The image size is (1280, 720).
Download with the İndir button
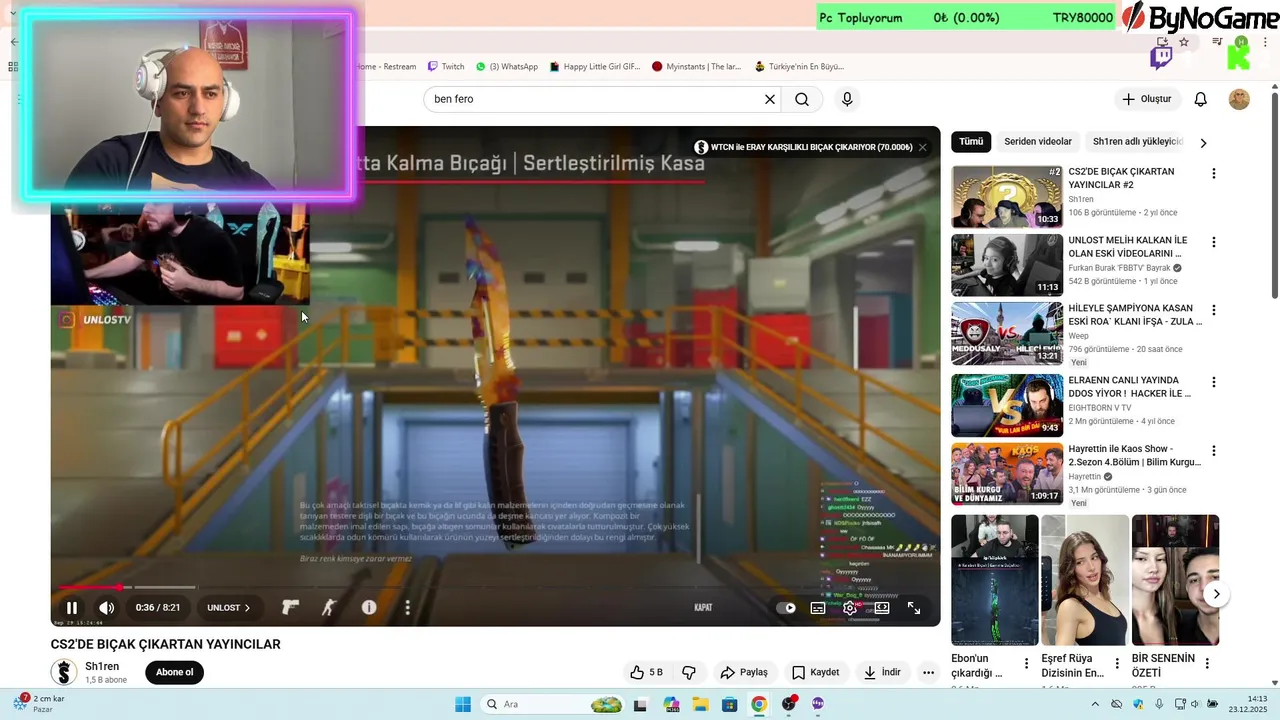[882, 672]
